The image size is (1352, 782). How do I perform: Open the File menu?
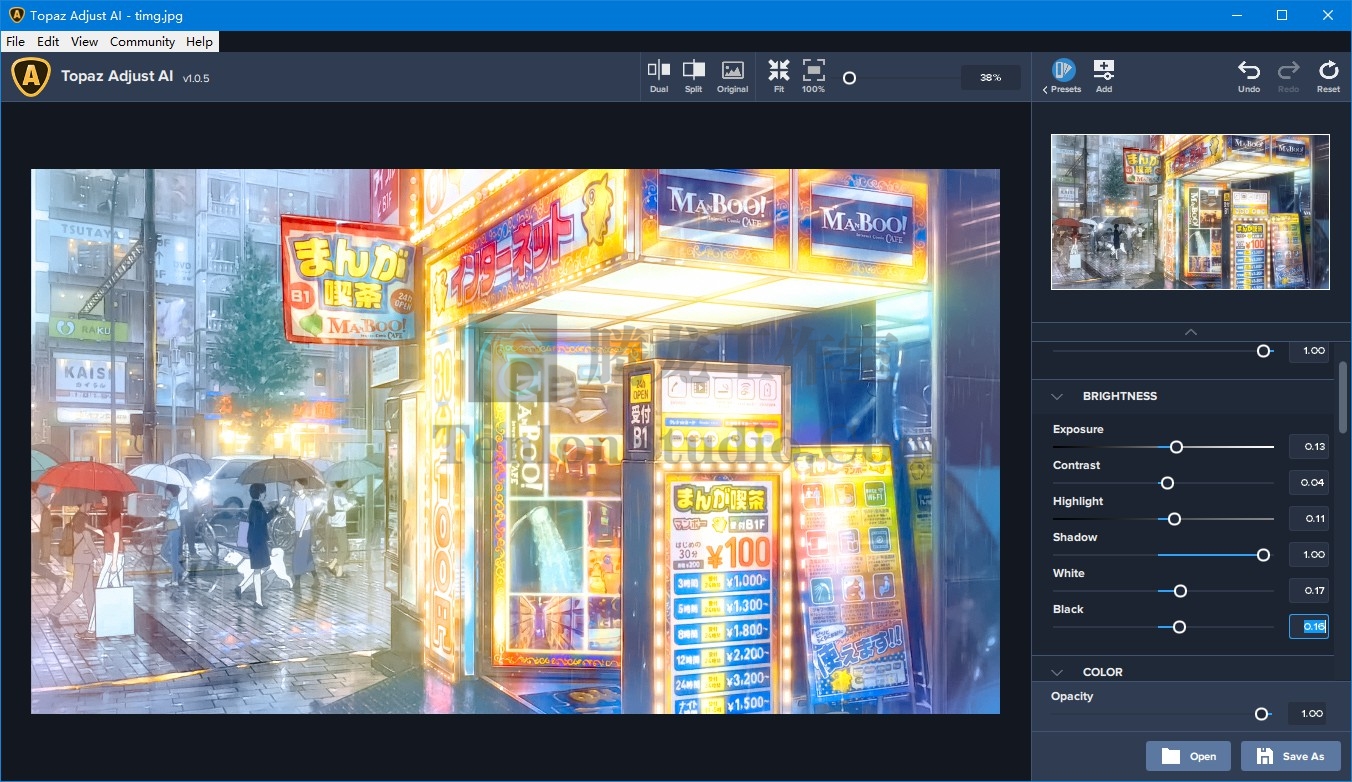15,42
